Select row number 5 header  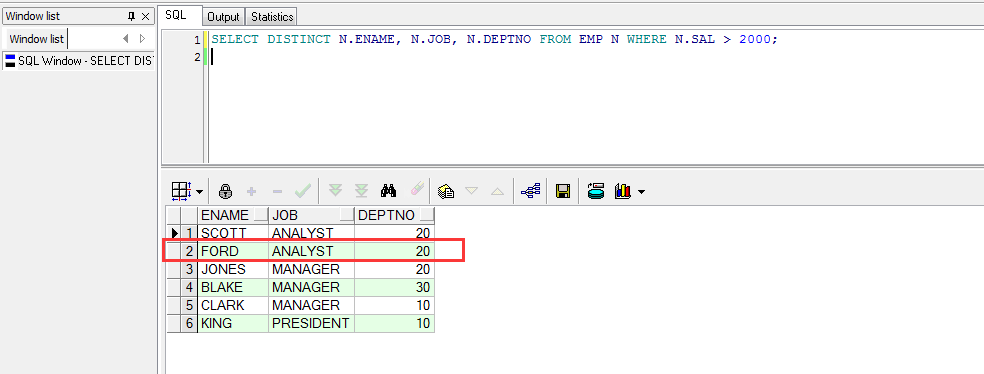tap(190, 306)
